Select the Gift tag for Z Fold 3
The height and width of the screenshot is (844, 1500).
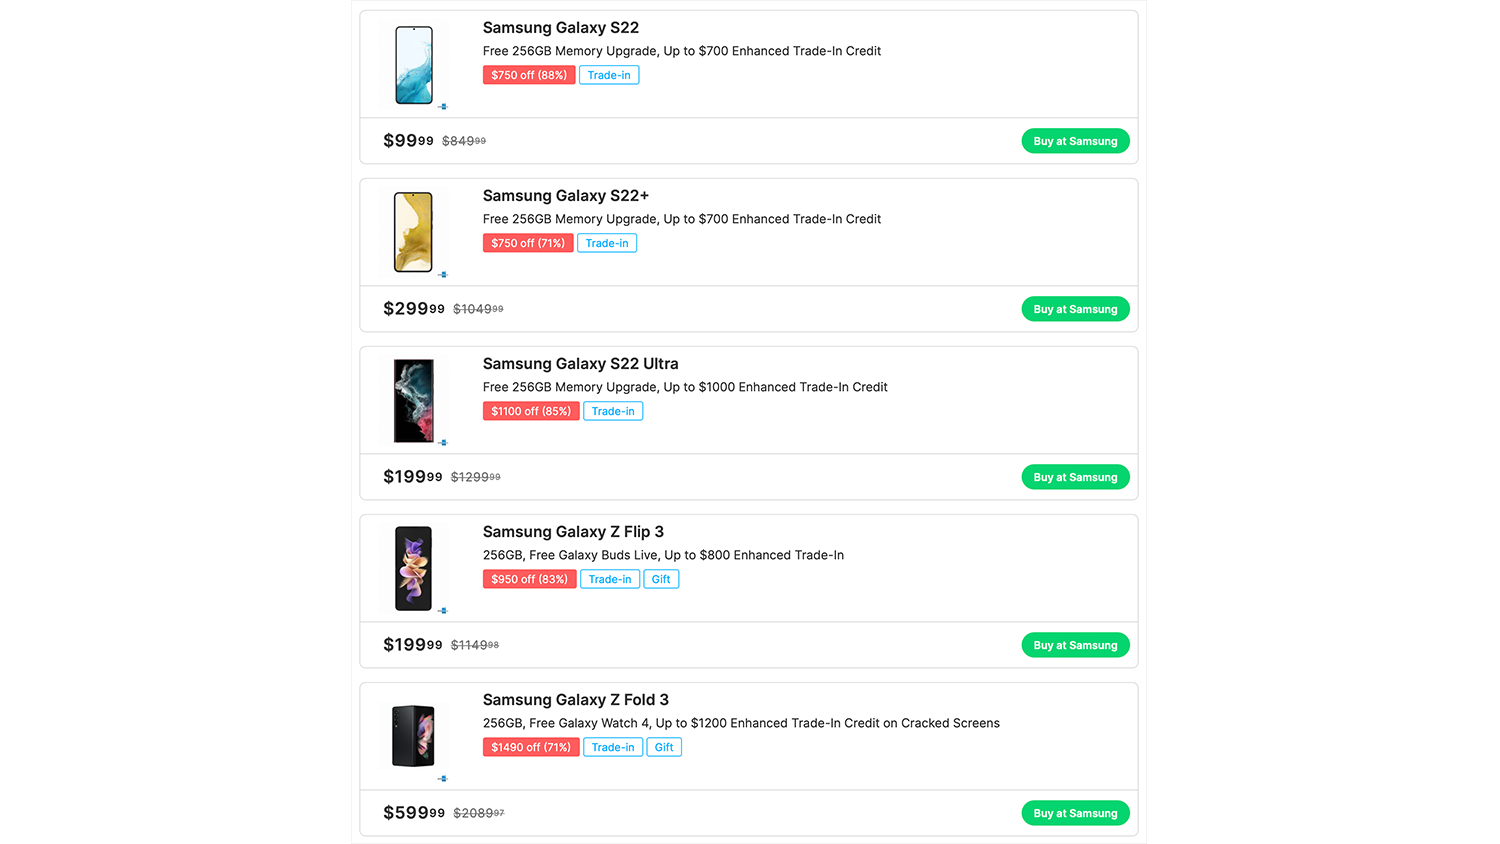[x=664, y=747]
